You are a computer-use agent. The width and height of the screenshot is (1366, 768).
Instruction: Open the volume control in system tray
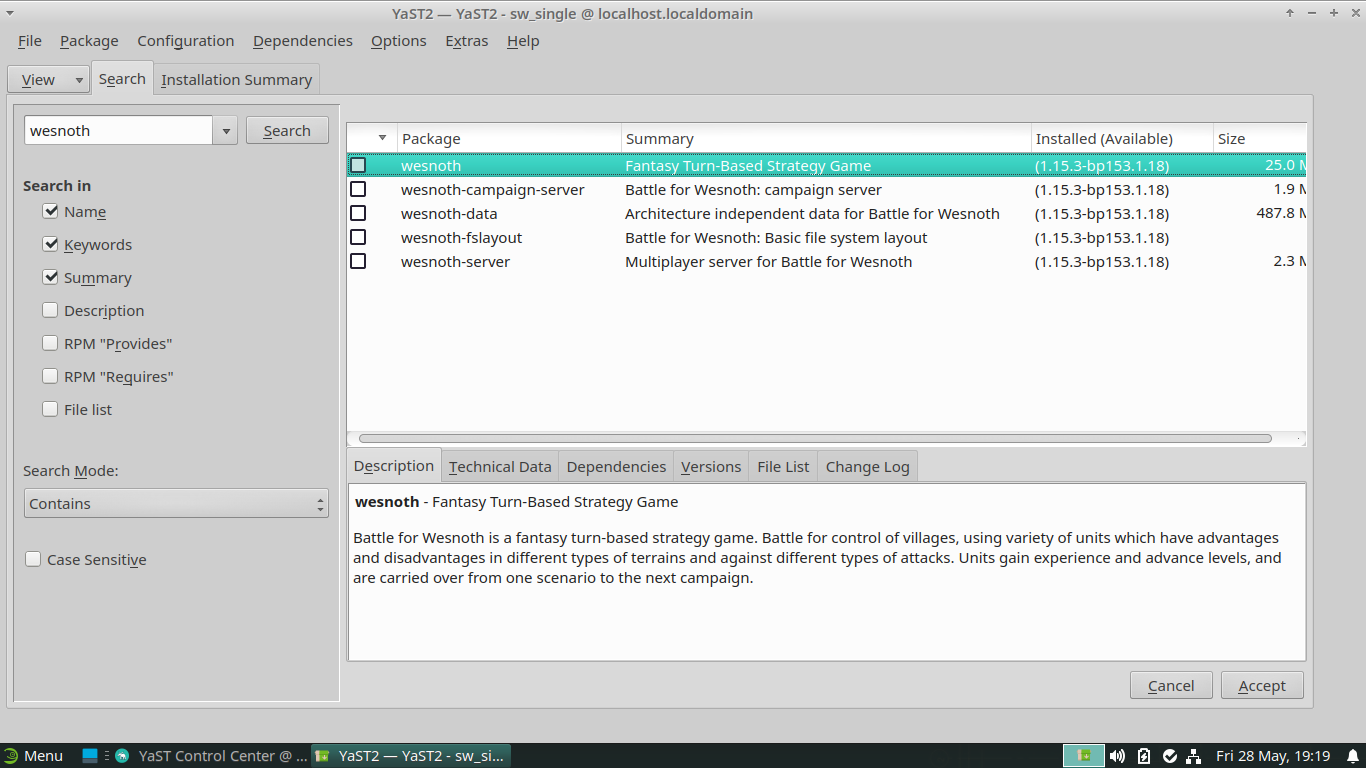[1117, 756]
